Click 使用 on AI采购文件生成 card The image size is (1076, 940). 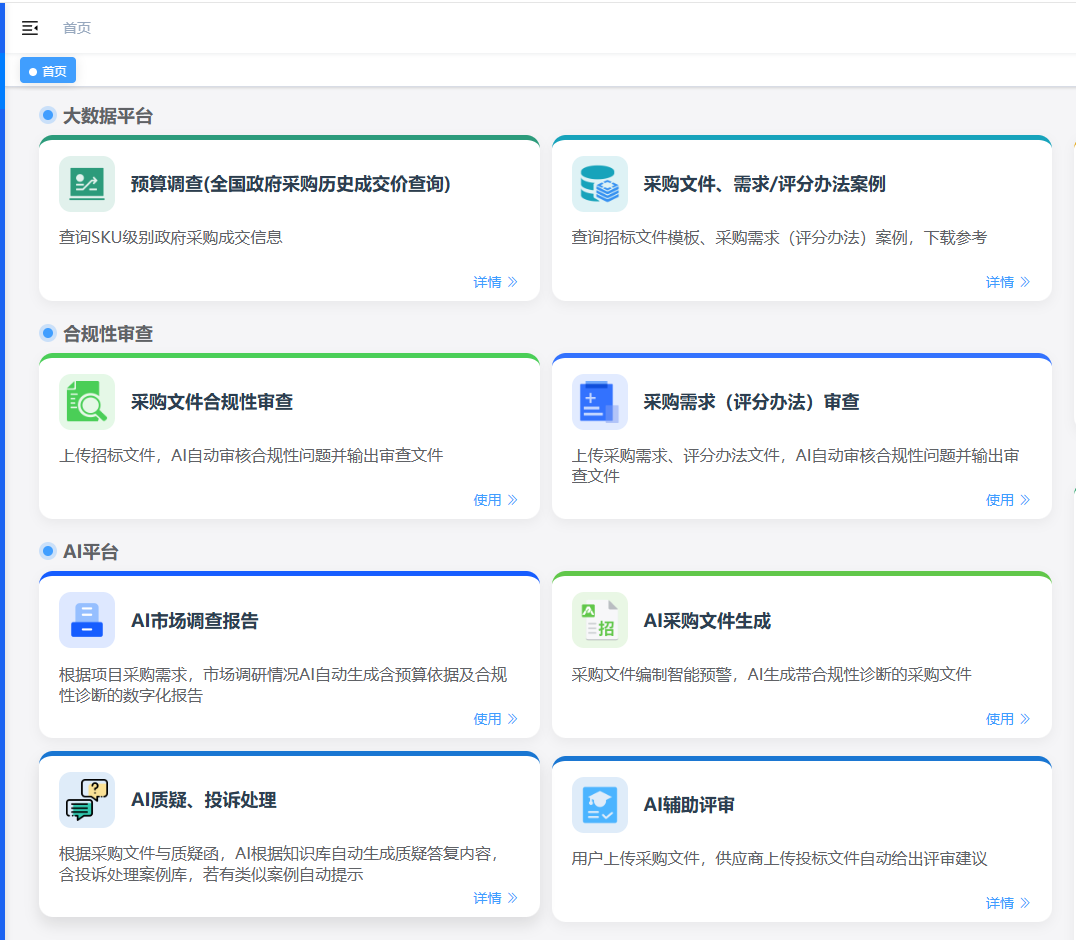pyautogui.click(x=1007, y=719)
